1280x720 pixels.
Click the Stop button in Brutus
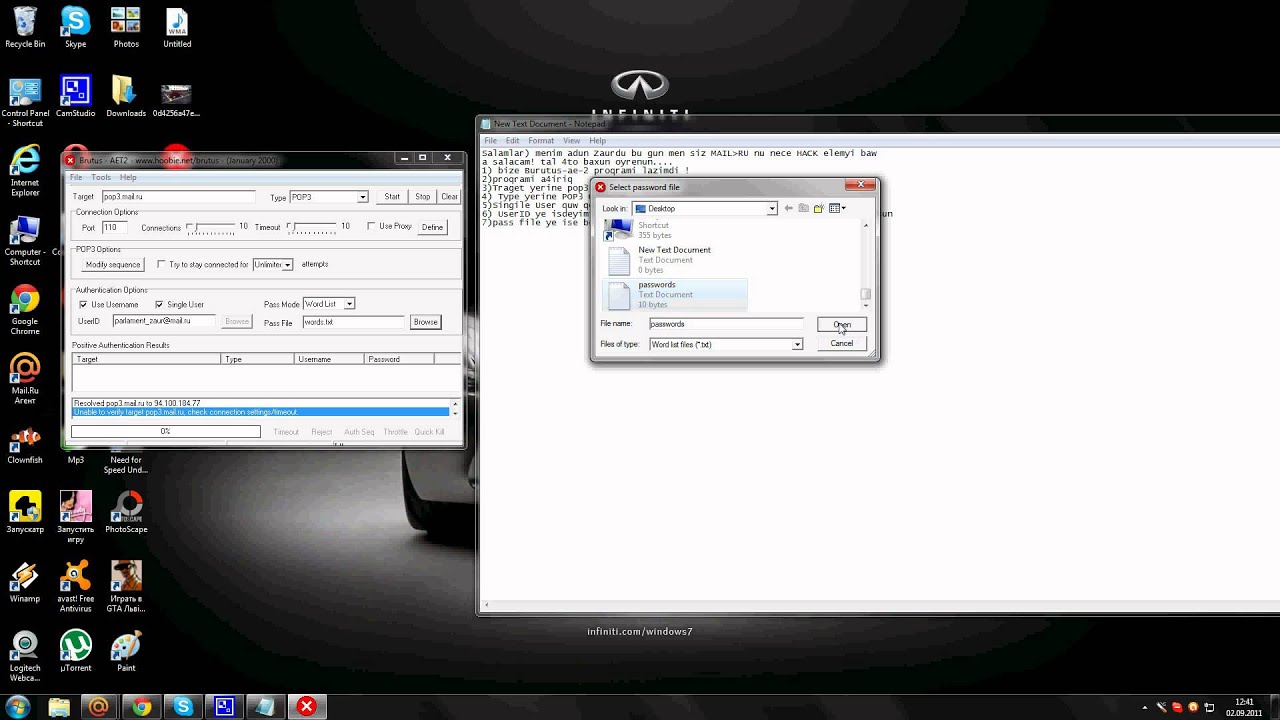pos(423,197)
